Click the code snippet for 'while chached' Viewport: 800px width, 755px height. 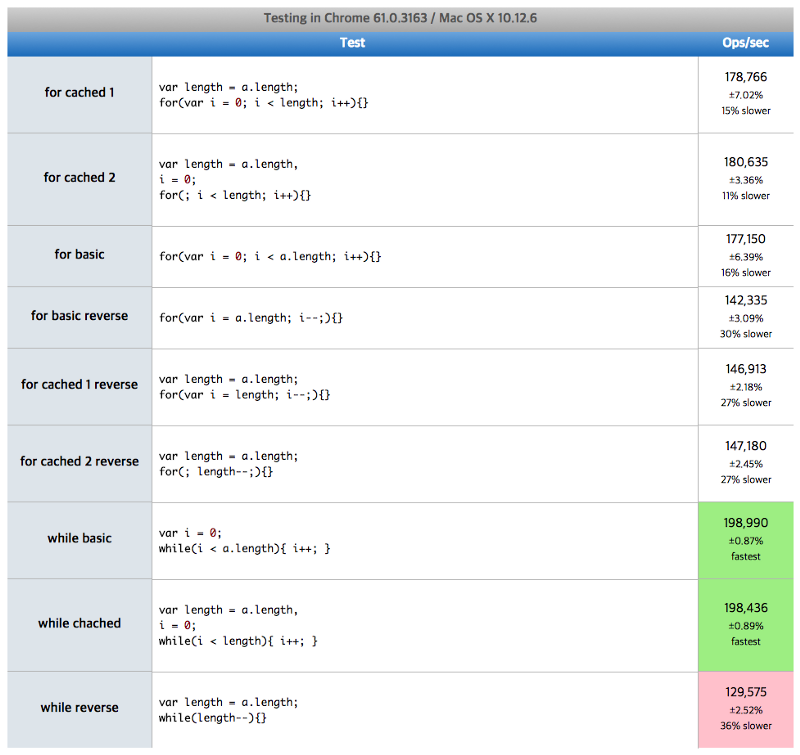tap(238, 625)
